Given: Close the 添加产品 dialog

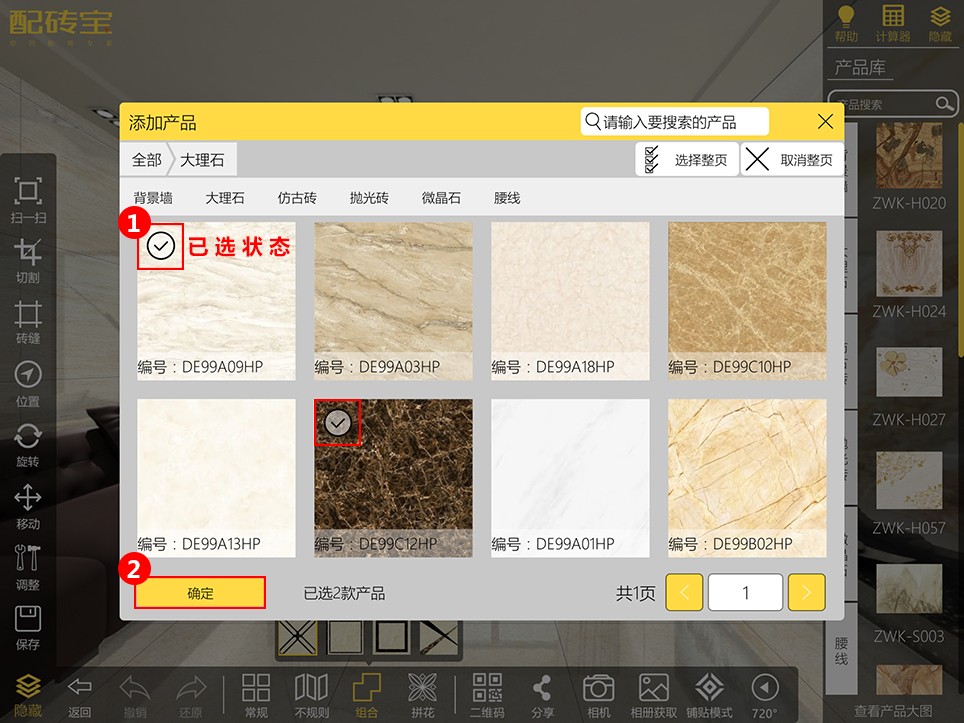Looking at the screenshot, I should tap(826, 122).
